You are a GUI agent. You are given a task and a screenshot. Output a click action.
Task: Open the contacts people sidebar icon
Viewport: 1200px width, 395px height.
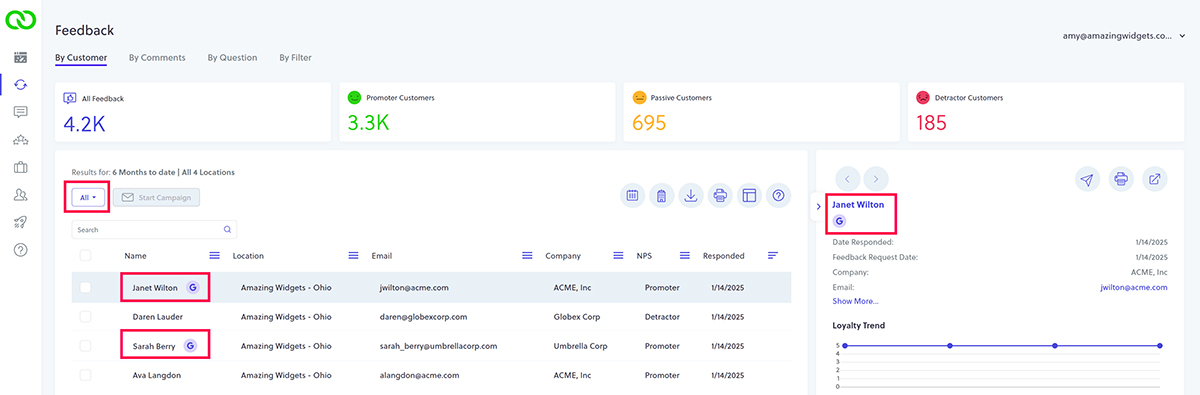[x=20, y=194]
